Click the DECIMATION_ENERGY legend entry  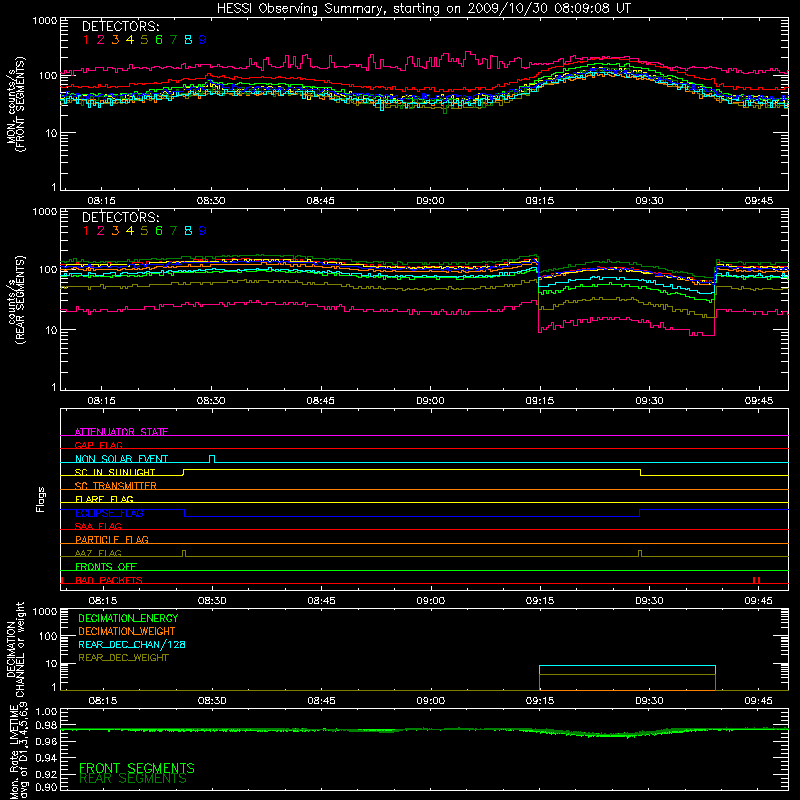[128, 618]
